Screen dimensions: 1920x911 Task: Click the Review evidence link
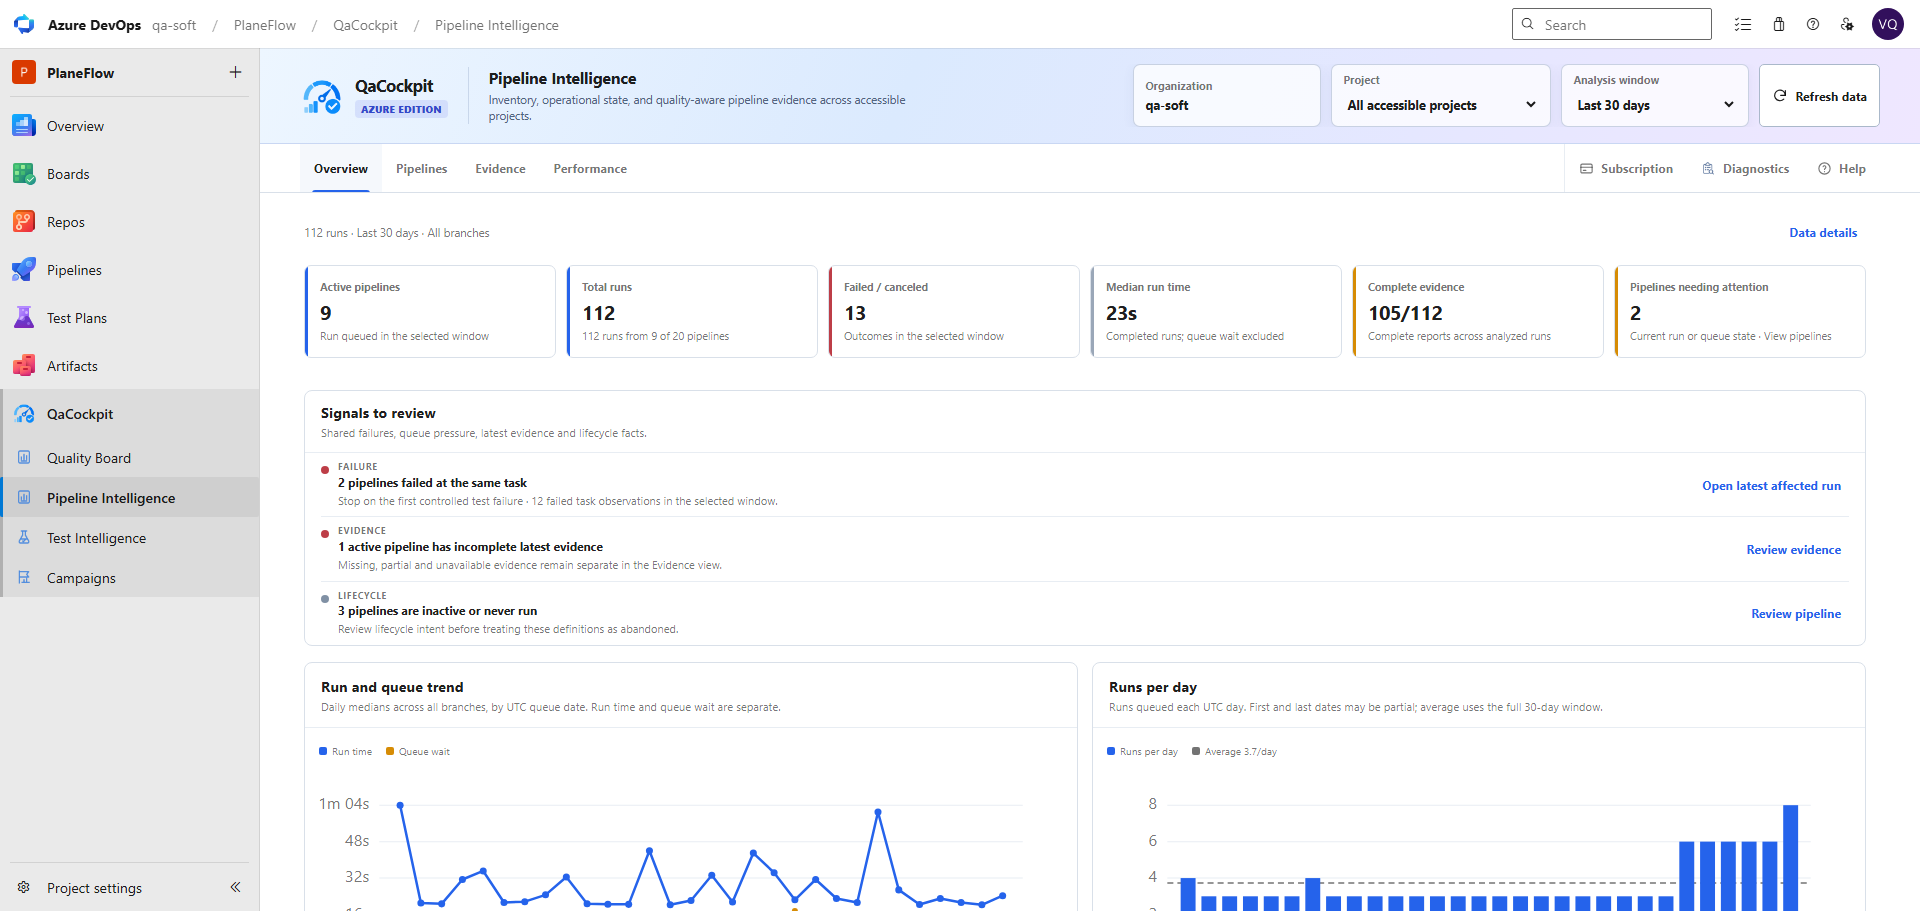click(x=1793, y=550)
